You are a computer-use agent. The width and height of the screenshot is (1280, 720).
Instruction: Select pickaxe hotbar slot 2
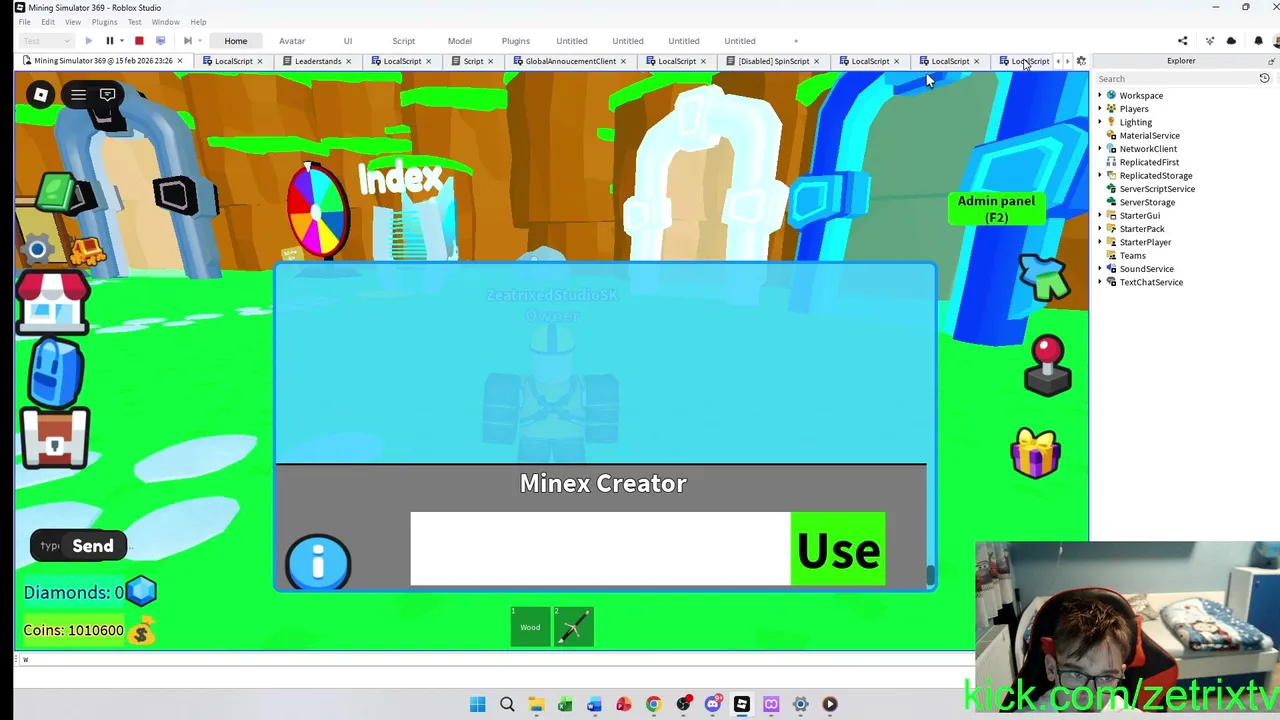point(574,627)
